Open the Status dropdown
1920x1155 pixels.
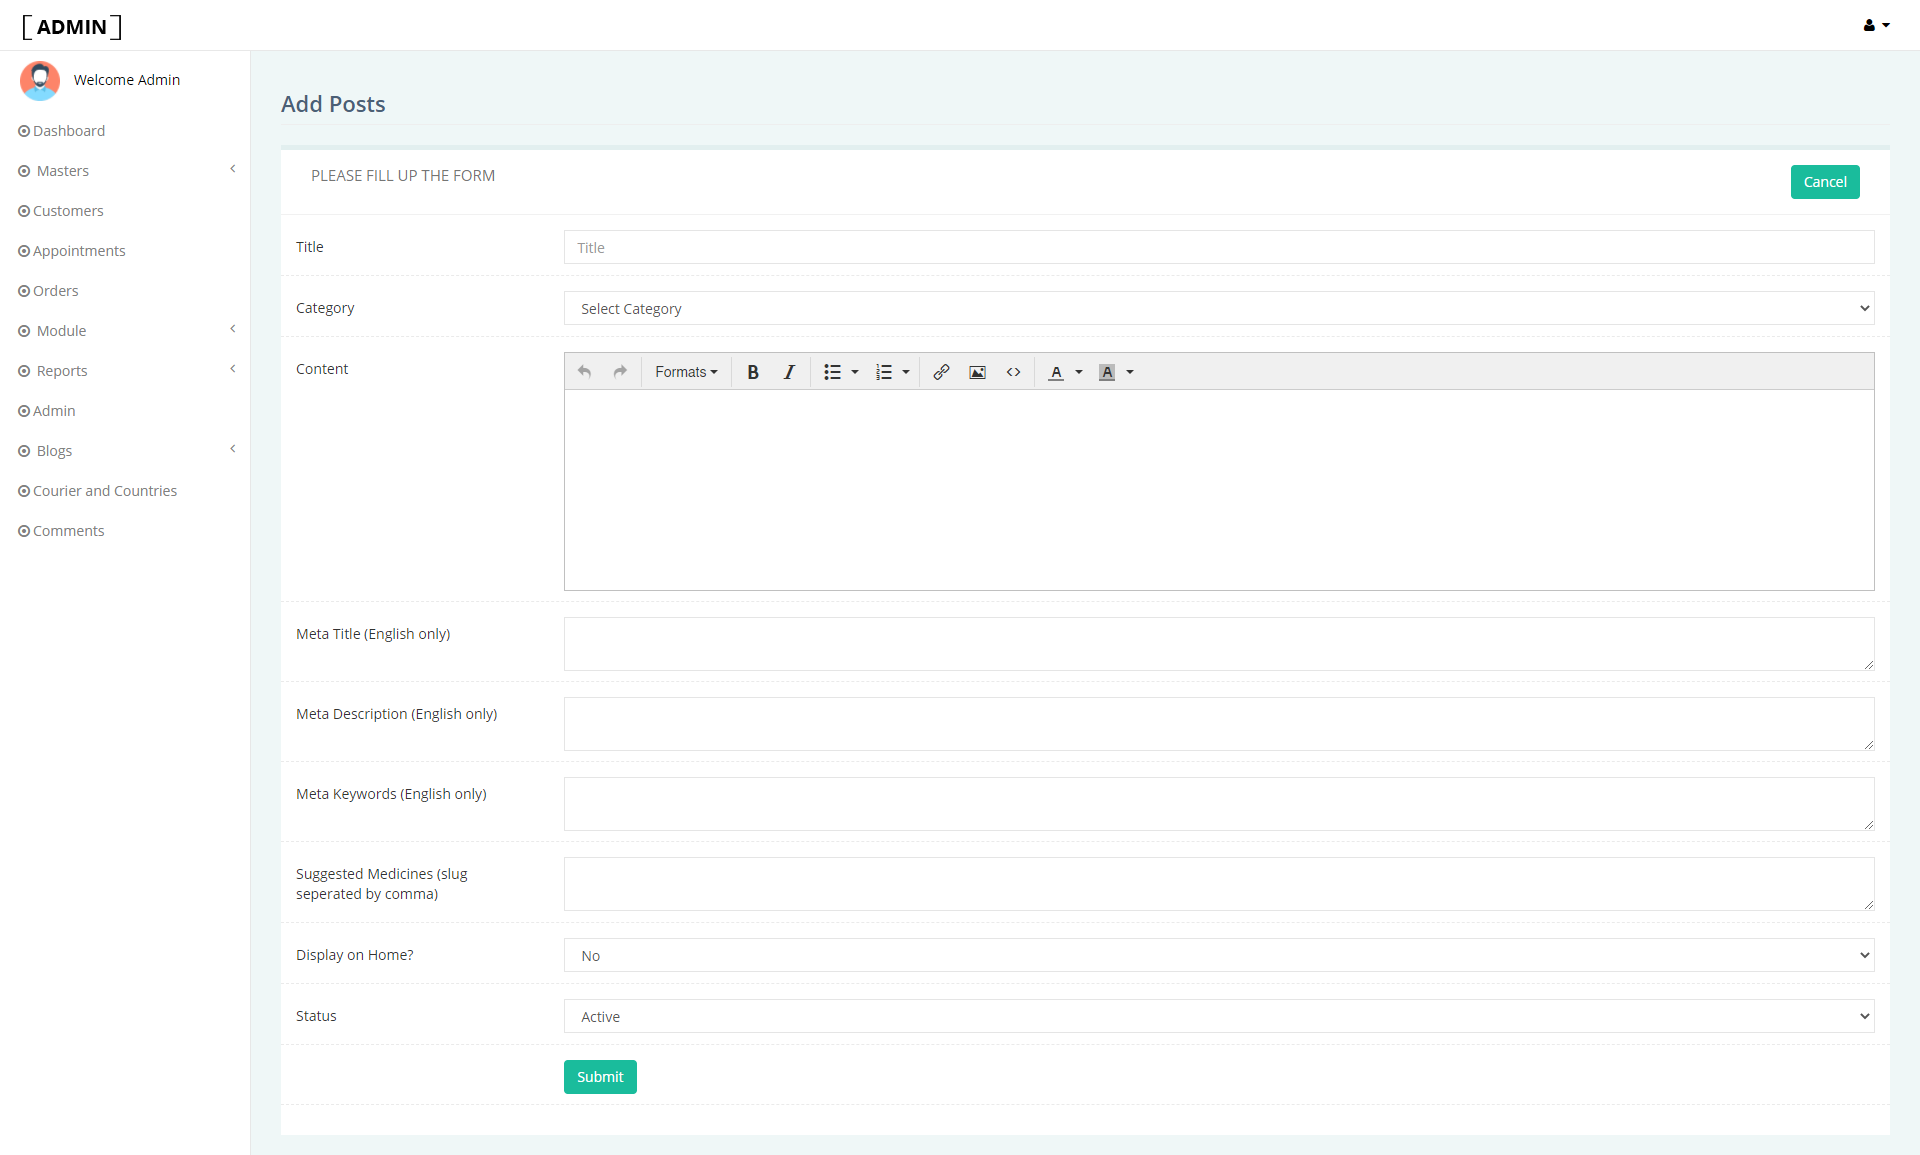(1219, 1016)
